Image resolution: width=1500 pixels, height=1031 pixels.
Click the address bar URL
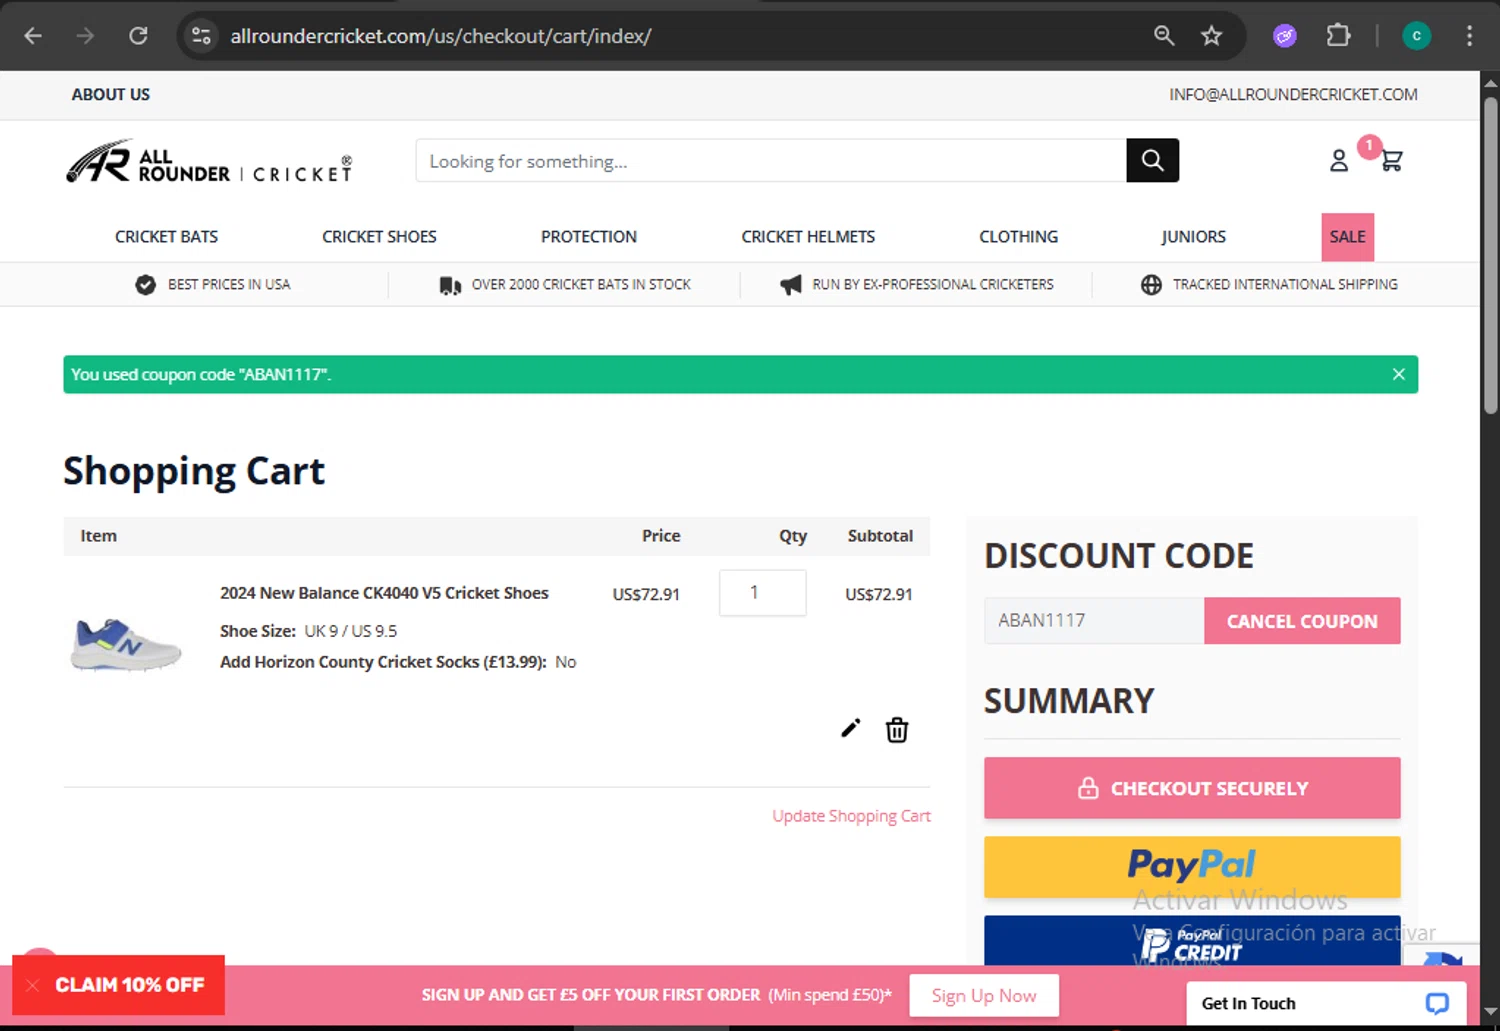[441, 36]
